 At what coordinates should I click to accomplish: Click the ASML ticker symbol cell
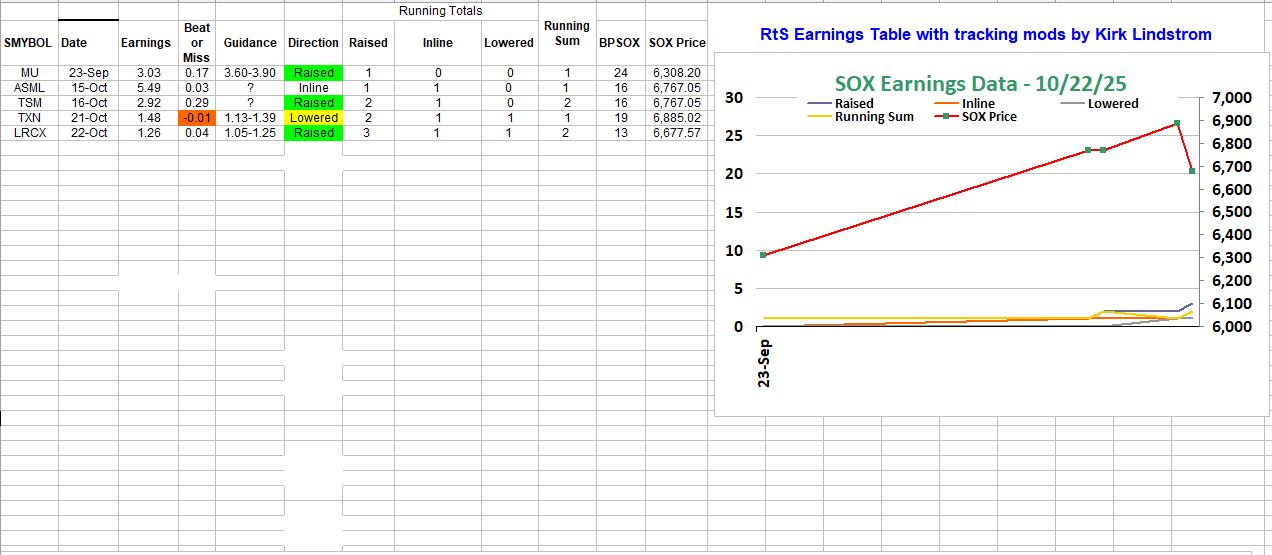coord(28,88)
